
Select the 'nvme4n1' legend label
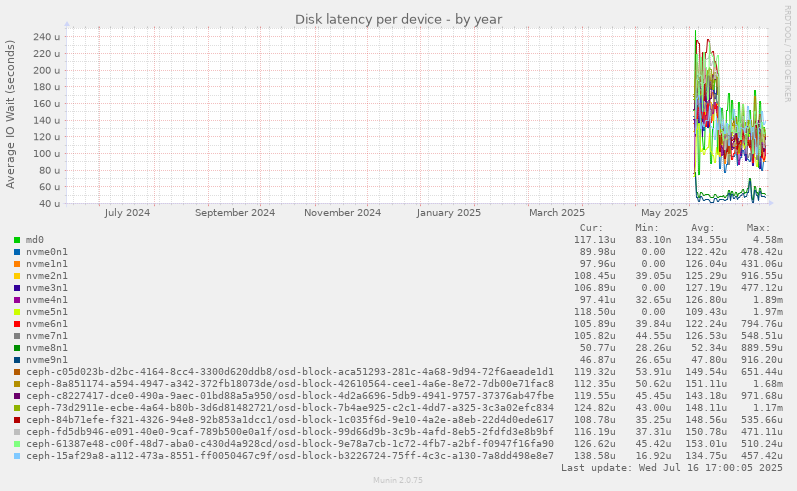47,300
